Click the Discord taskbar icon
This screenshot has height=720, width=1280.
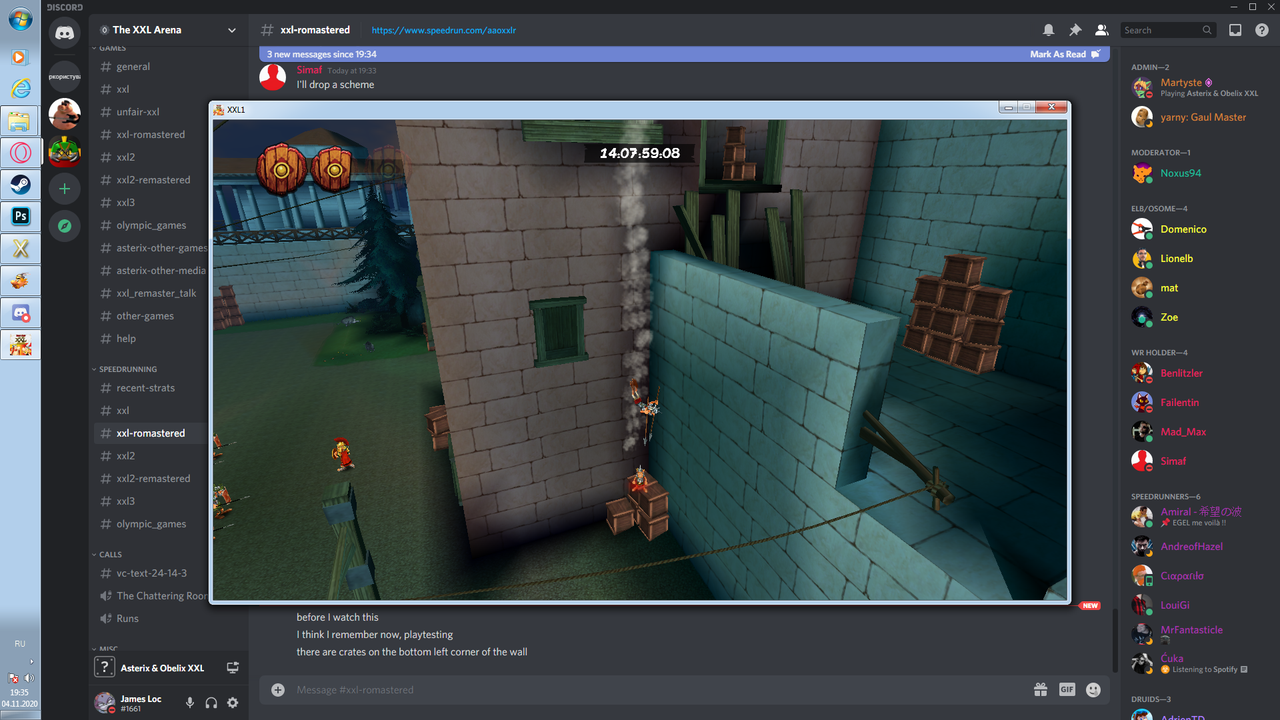click(x=20, y=312)
